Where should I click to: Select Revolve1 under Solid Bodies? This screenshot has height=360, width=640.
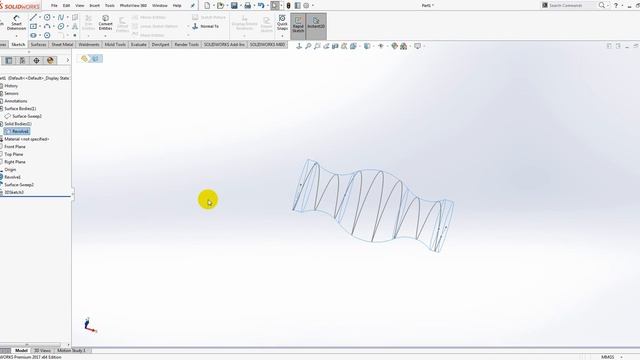click(17, 131)
